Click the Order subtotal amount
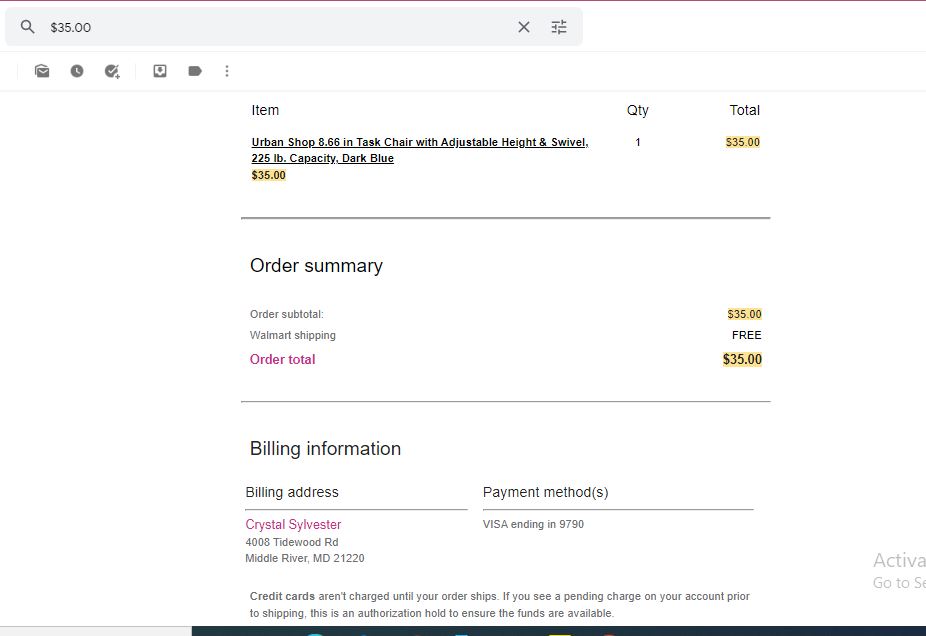This screenshot has width=926, height=636. point(744,314)
